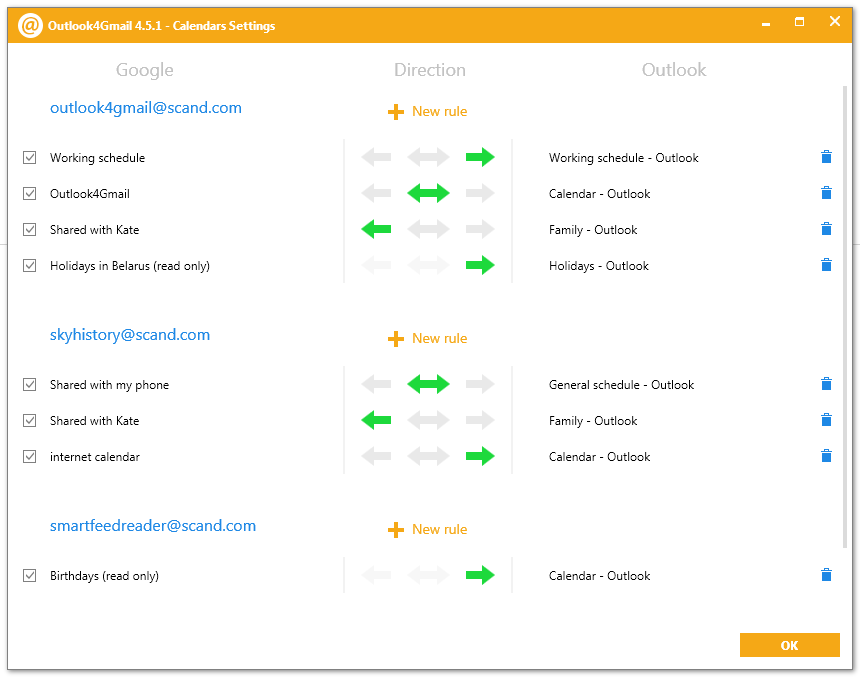Click the Outlook4Gmail @ logo in title bar
This screenshot has height=677, width=860.
pyautogui.click(x=30, y=25)
